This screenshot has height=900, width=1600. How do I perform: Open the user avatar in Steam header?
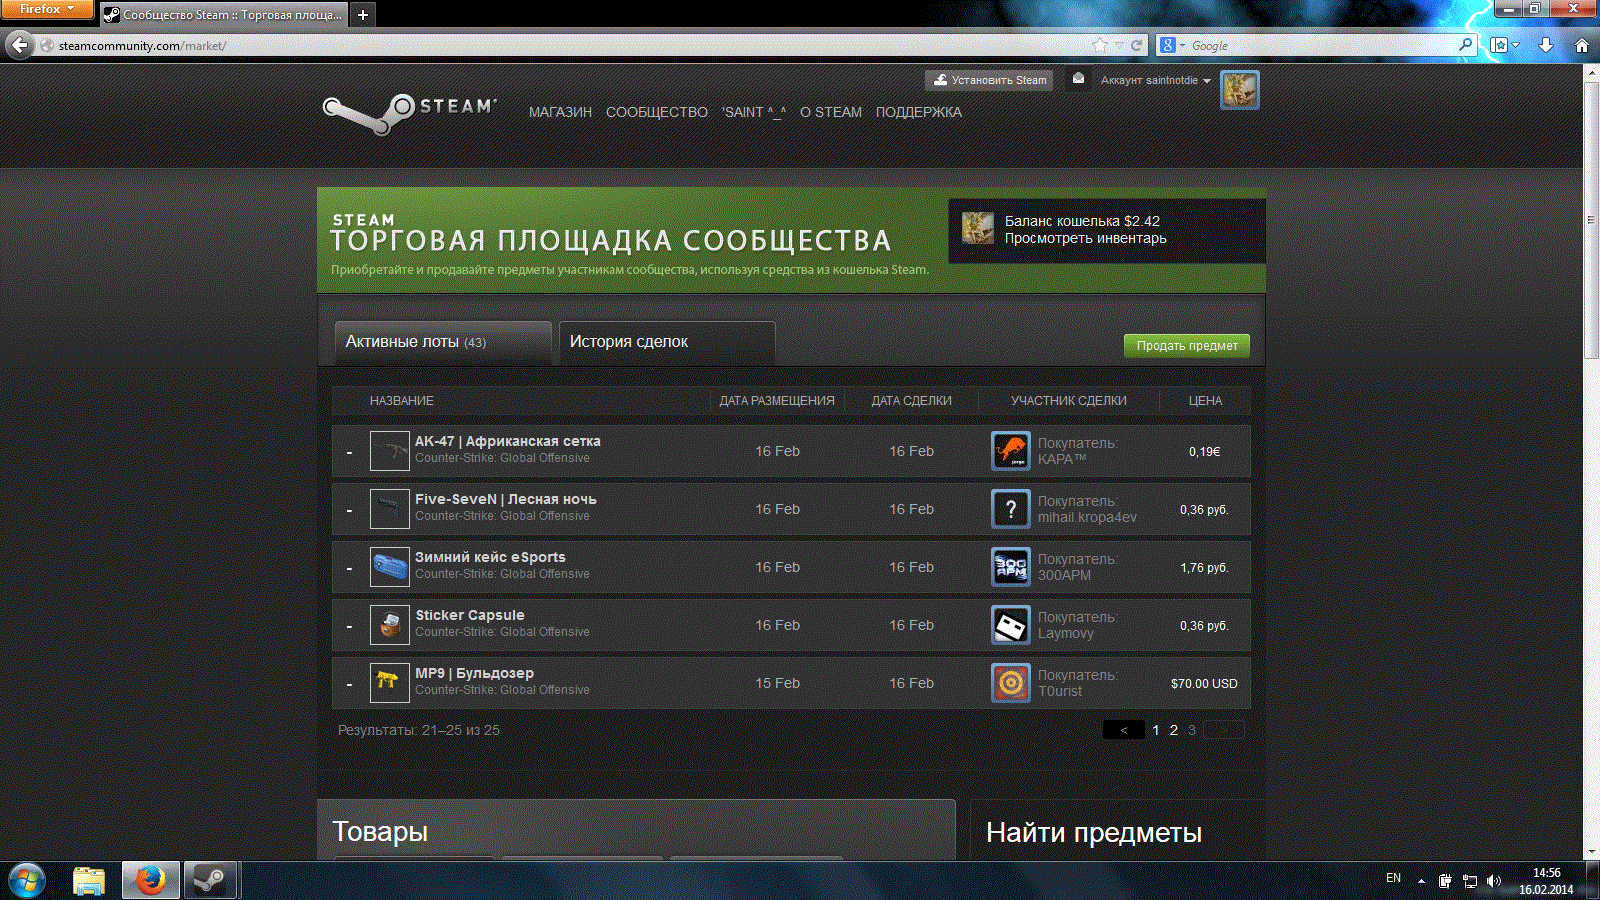(x=1239, y=90)
